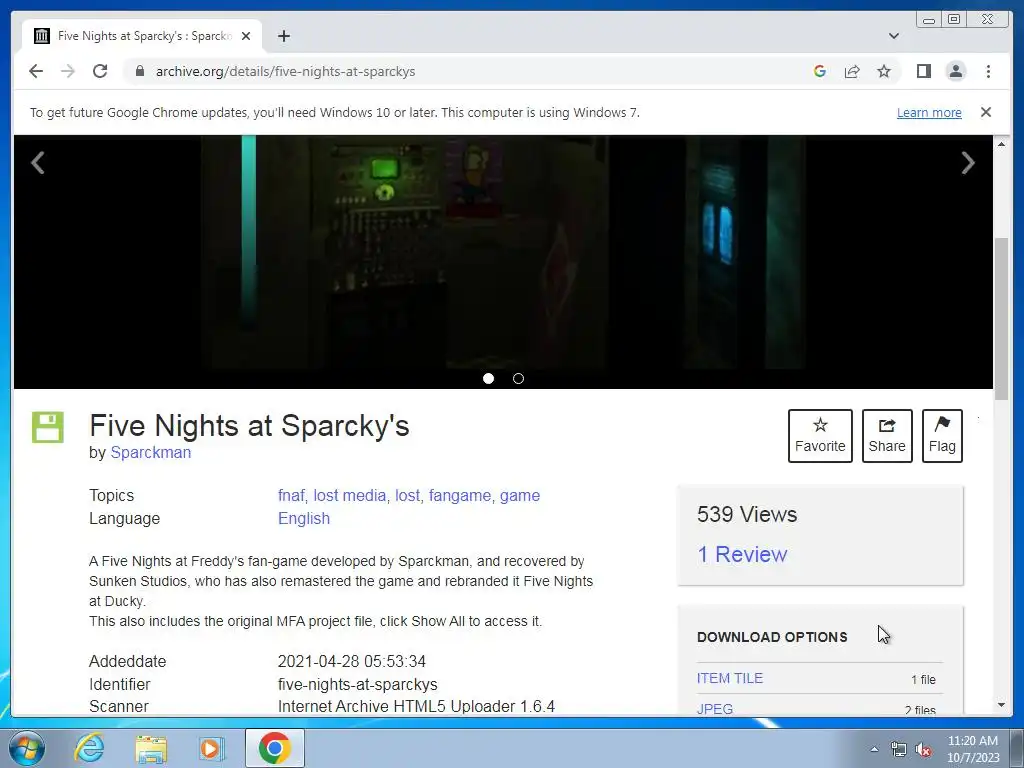Go back with the browser back arrow
This screenshot has width=1024, height=768.
(x=36, y=71)
